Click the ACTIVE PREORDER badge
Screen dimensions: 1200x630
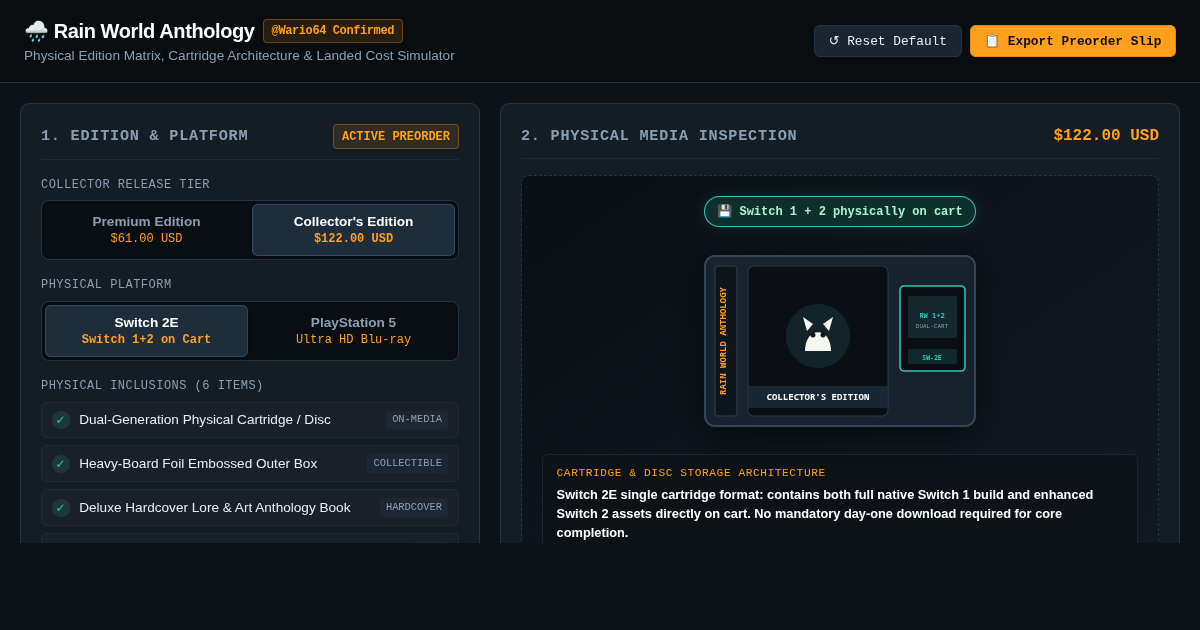[x=396, y=137]
